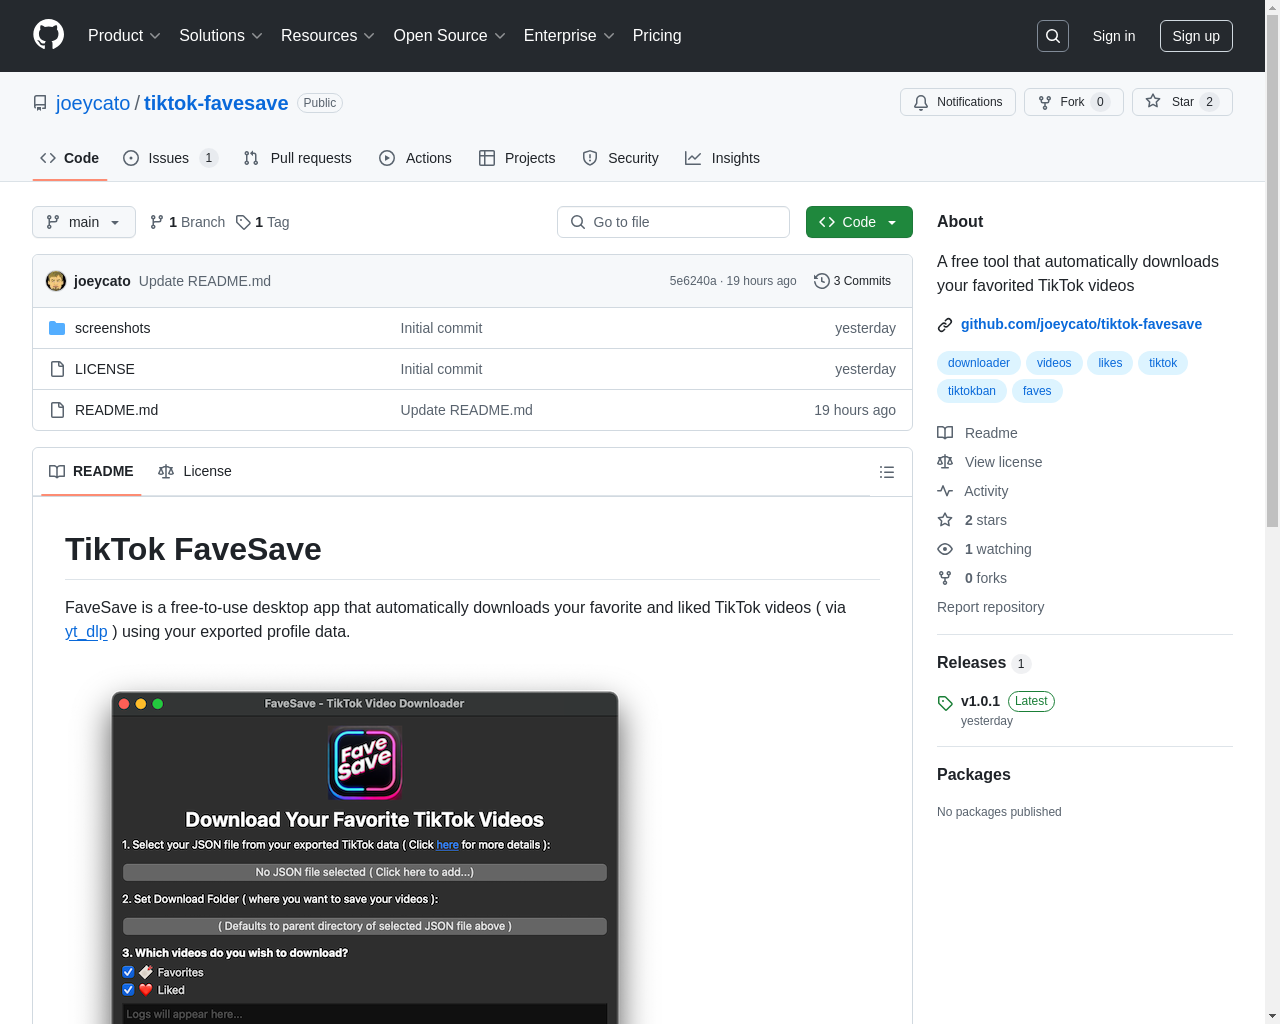
Task: Open the green Code dropdown button
Action: point(859,222)
